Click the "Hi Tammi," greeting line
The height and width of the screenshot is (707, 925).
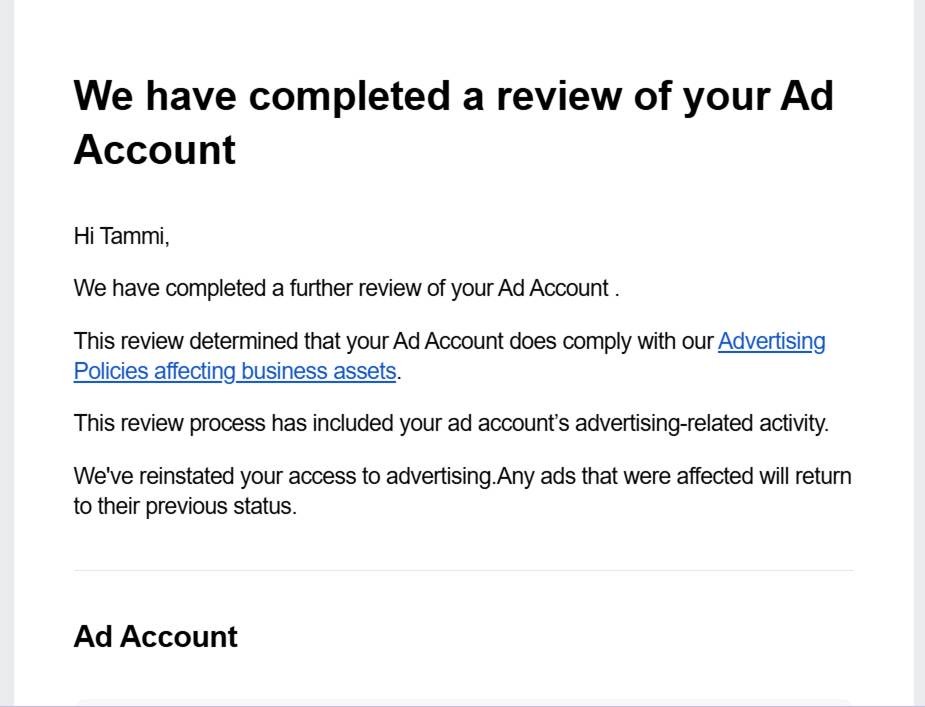coord(121,237)
